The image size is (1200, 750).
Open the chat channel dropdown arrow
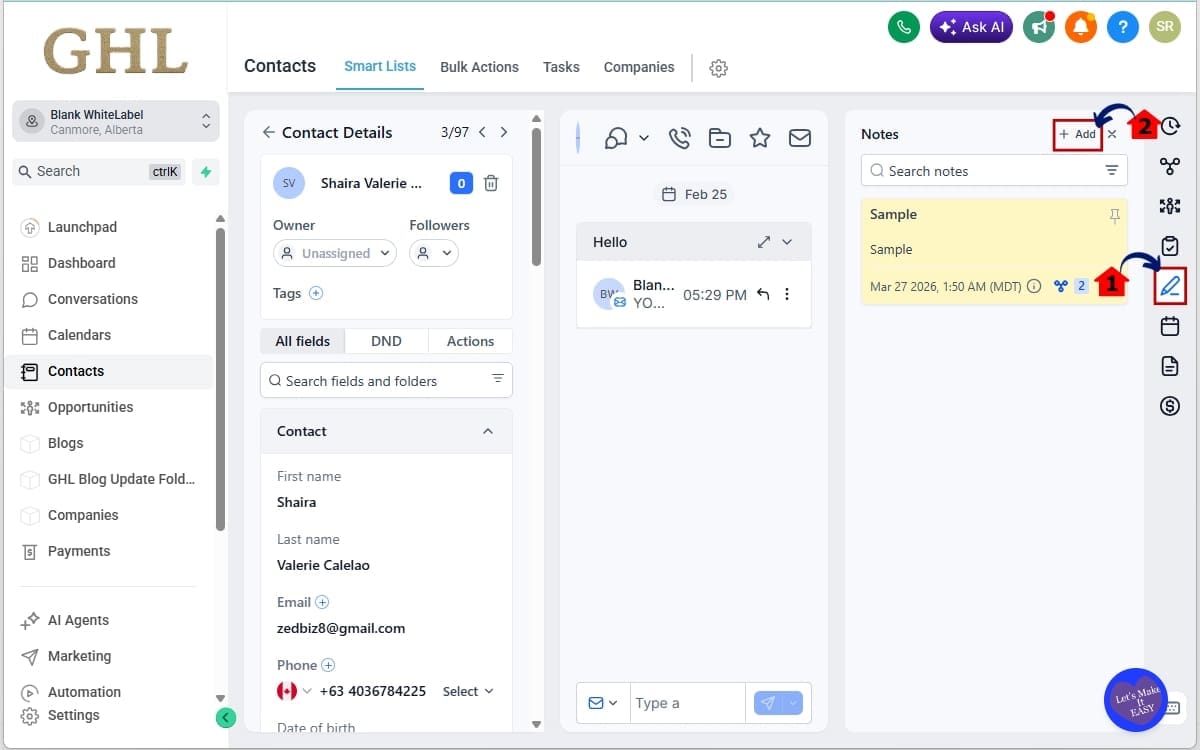(644, 138)
